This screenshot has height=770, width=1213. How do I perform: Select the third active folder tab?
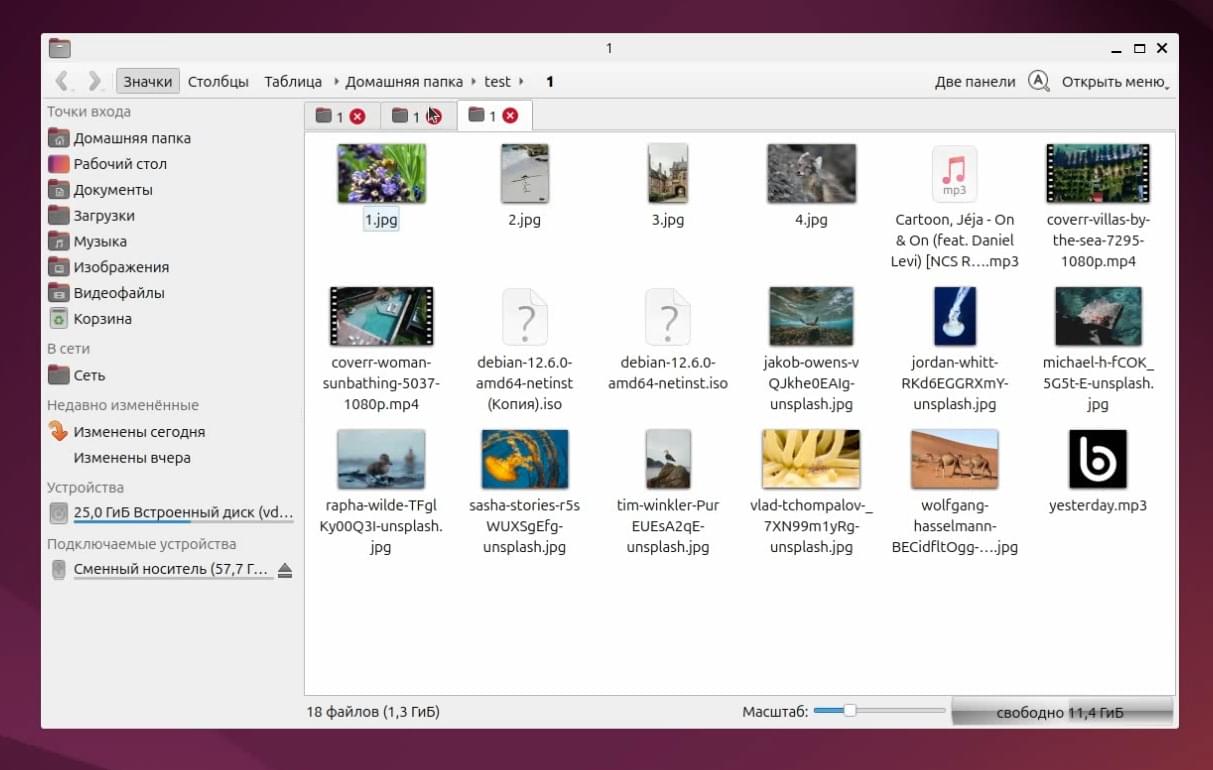(482, 116)
